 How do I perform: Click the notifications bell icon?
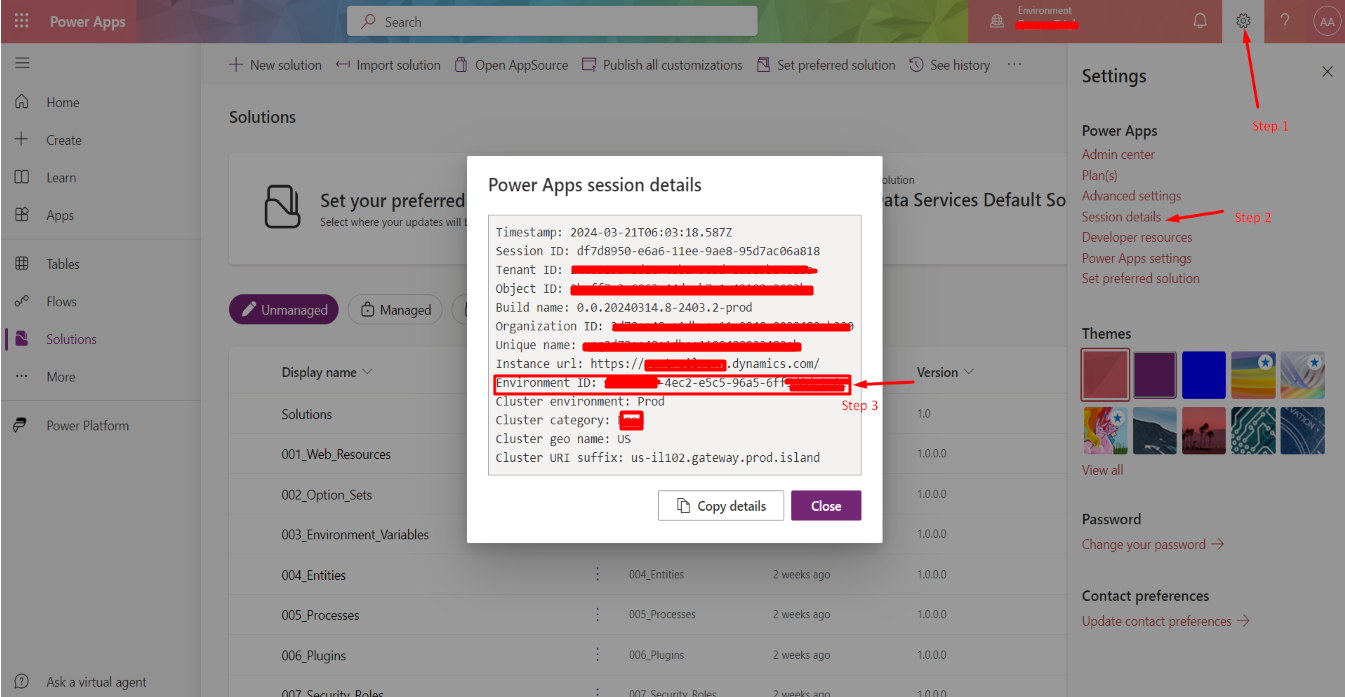1200,21
